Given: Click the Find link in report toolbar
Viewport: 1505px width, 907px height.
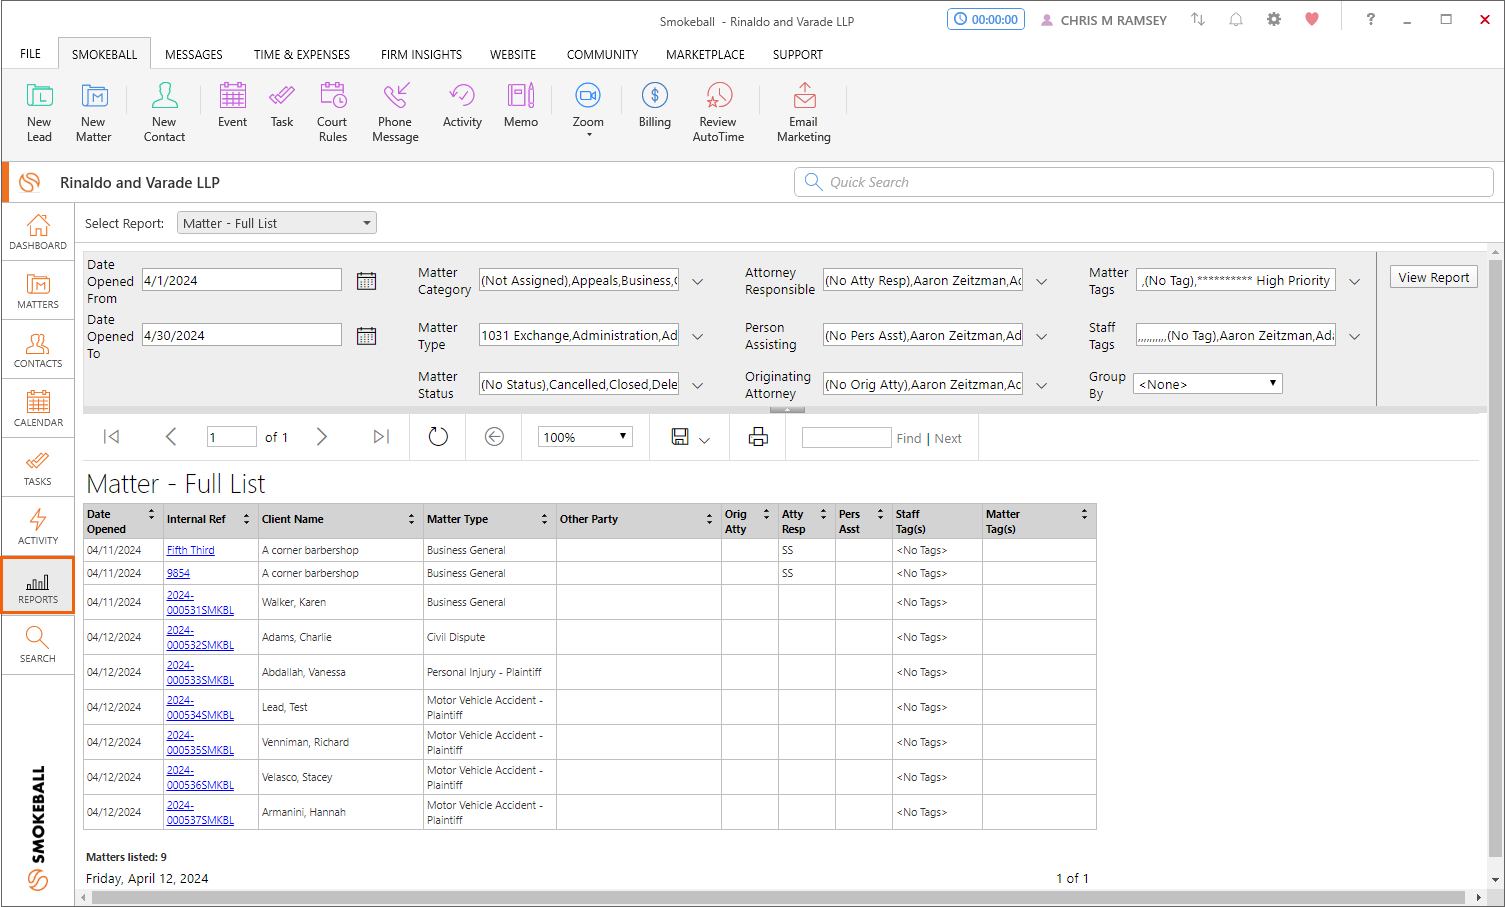Looking at the screenshot, I should click(909, 438).
